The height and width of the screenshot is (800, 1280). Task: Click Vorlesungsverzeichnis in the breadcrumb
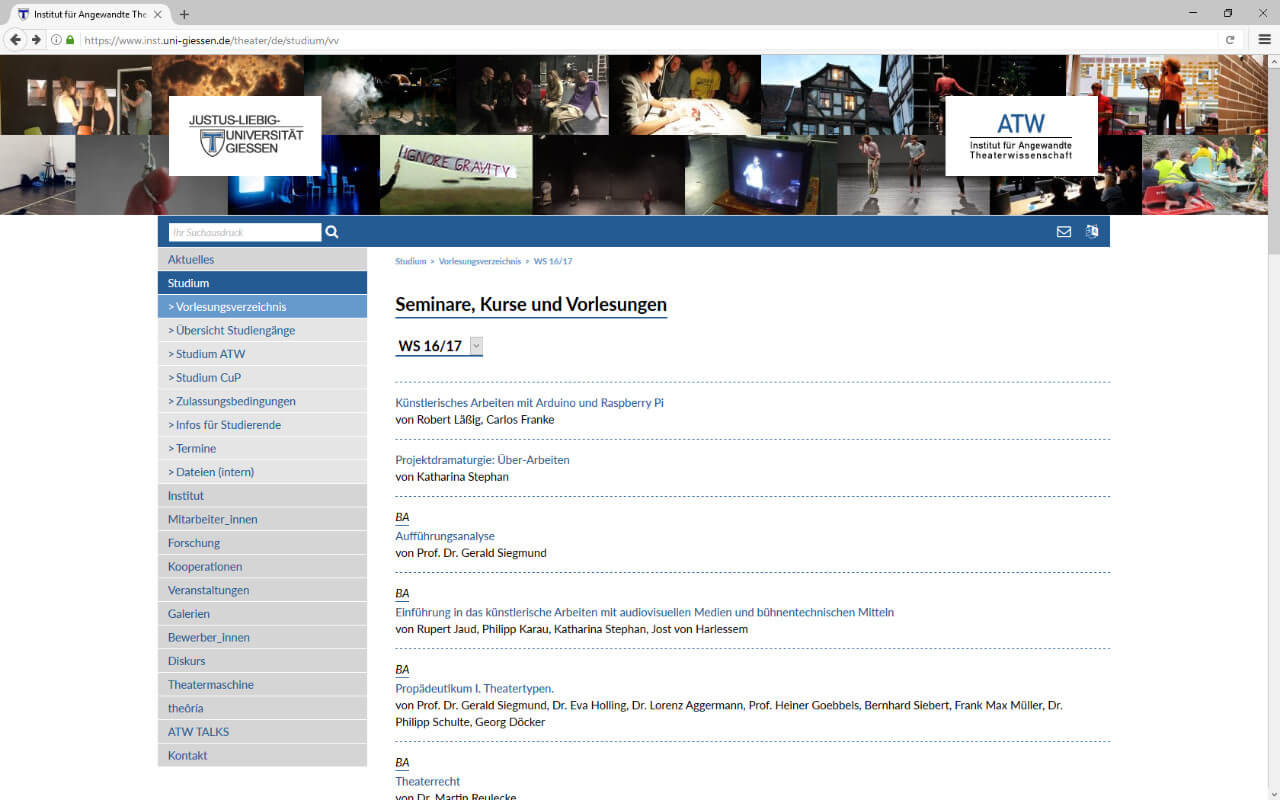480,261
